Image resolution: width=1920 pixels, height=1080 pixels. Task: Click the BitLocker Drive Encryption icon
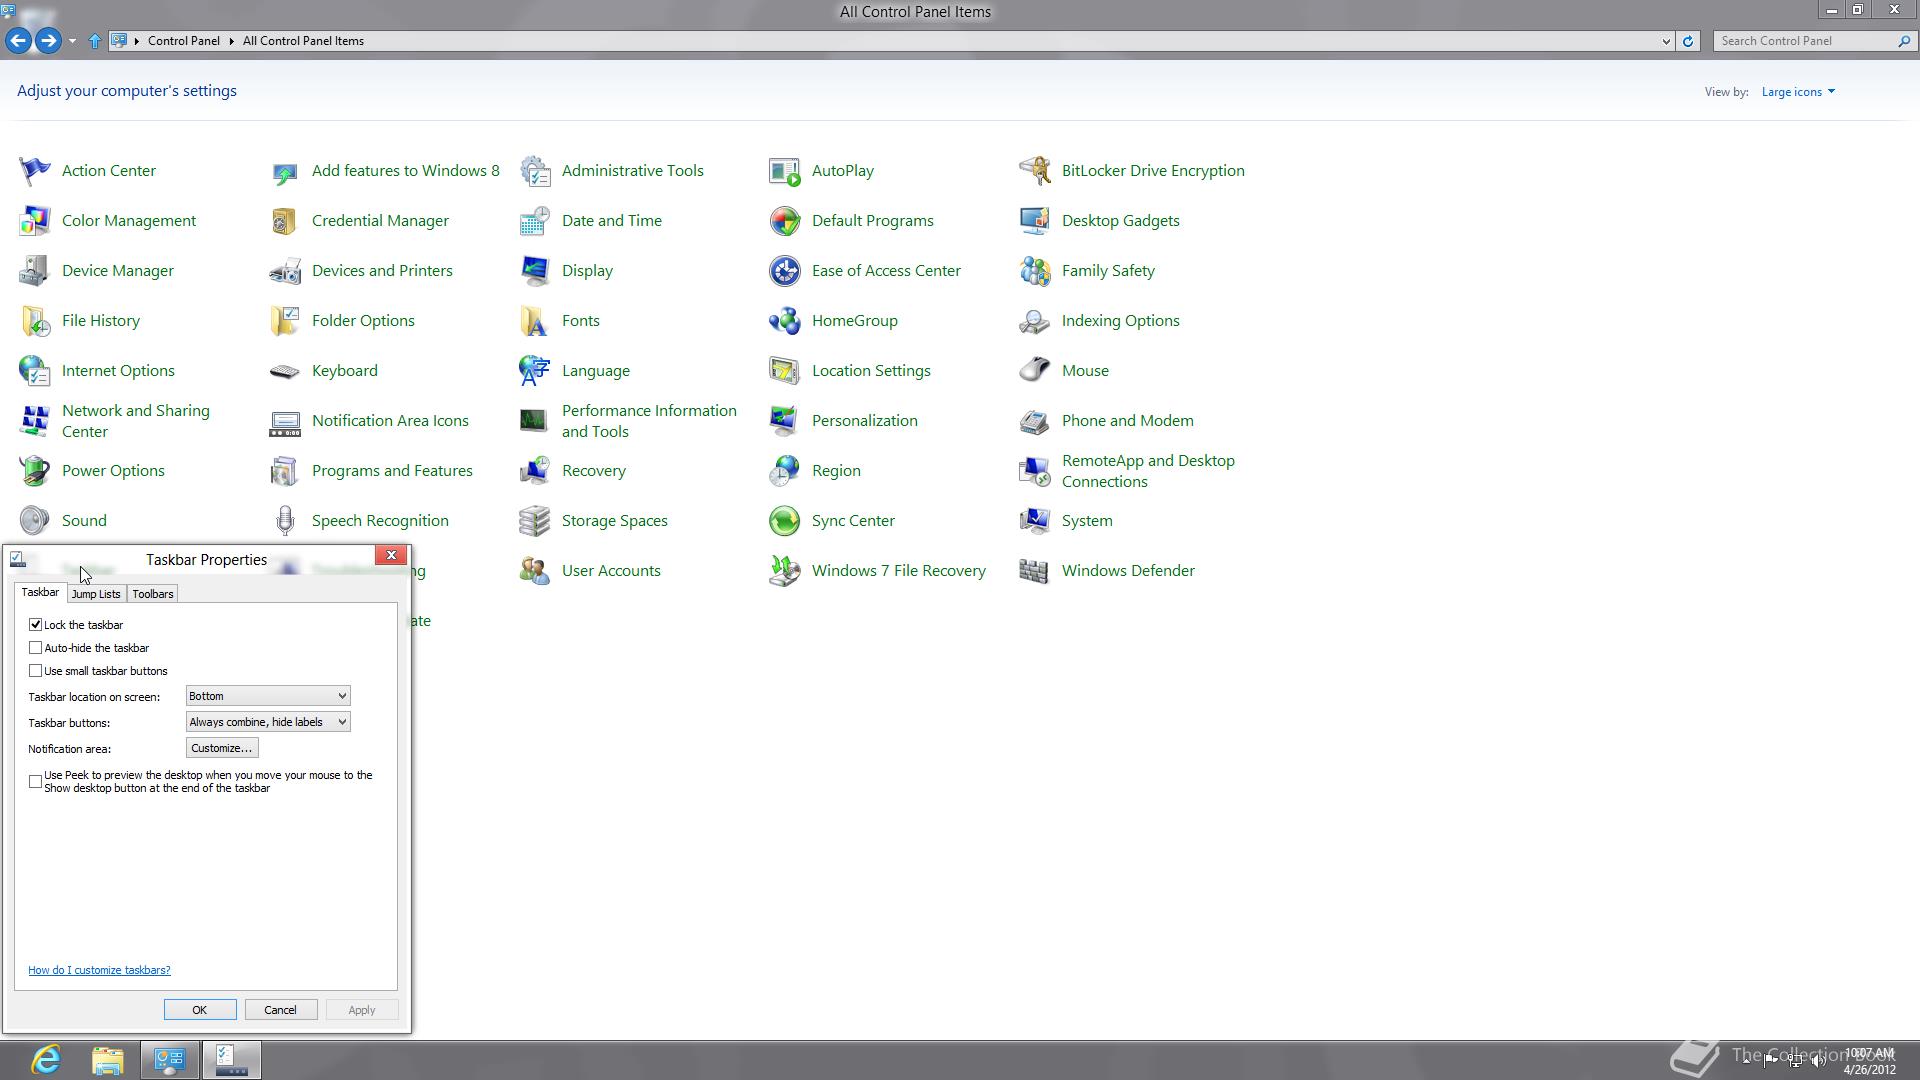click(x=1034, y=170)
